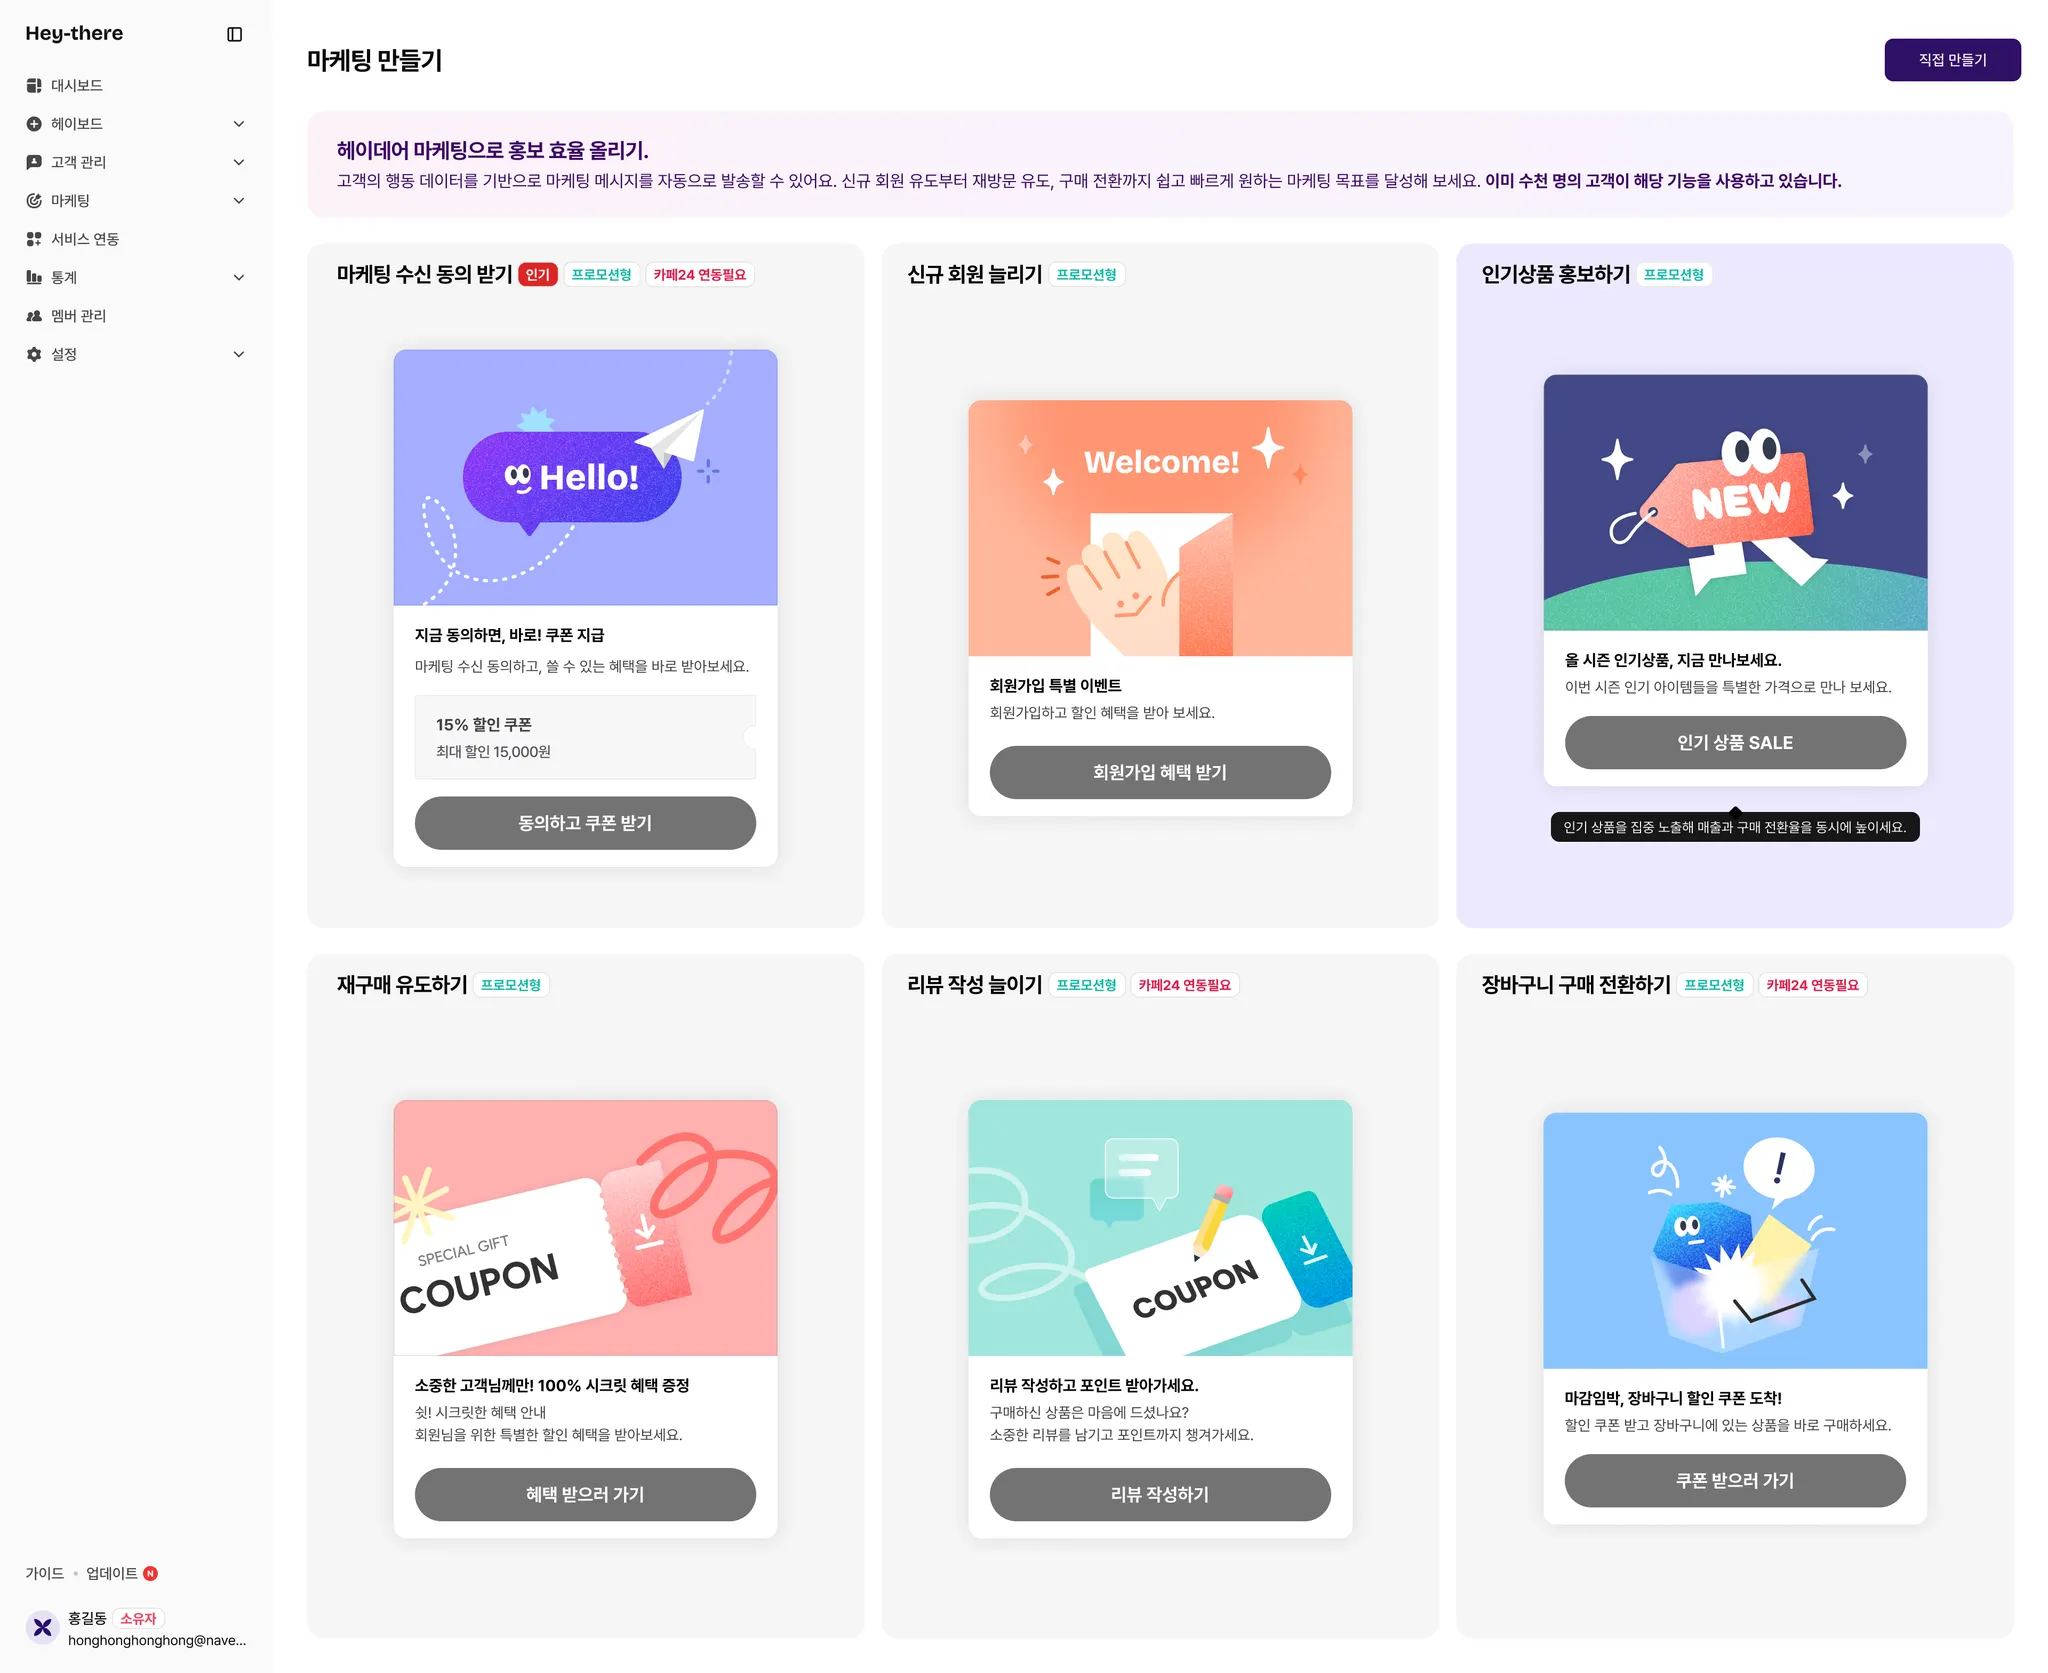Open the 업데이트 link
This screenshot has width=2048, height=1673.
(x=112, y=1573)
